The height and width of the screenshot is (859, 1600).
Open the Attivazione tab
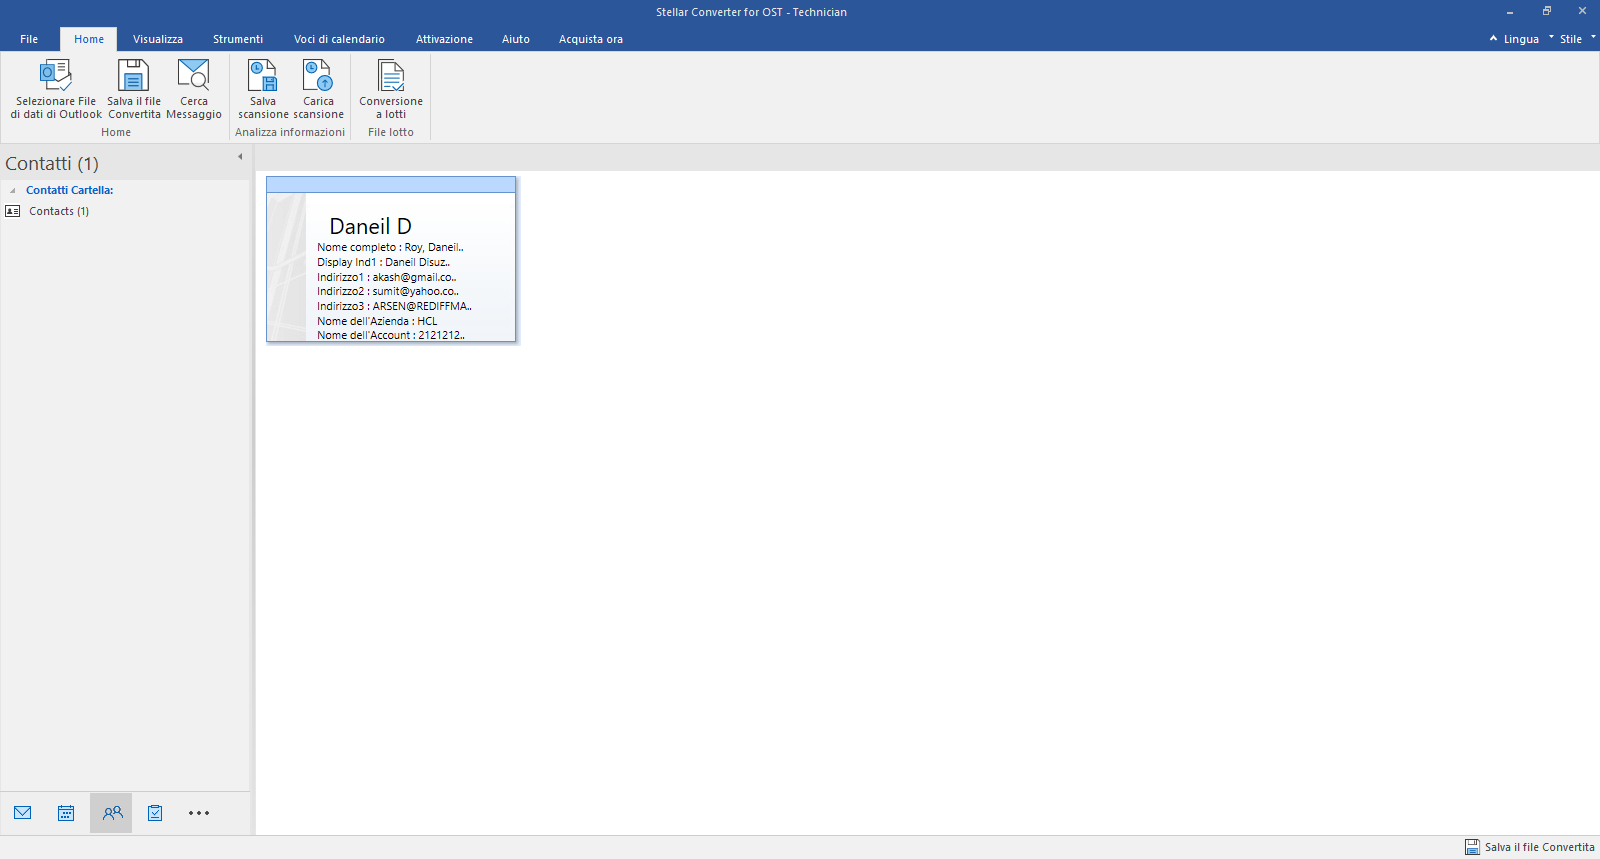(444, 39)
